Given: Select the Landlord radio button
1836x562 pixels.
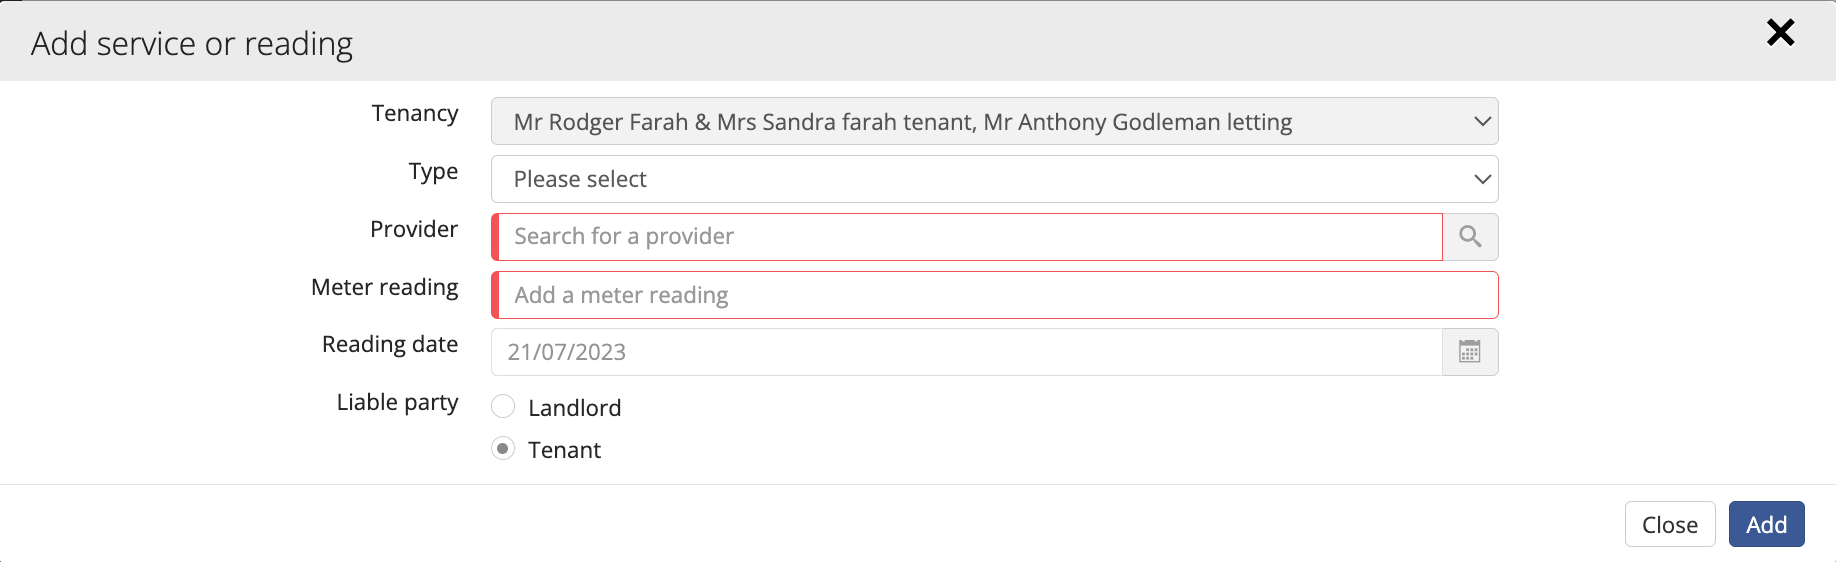Looking at the screenshot, I should (503, 406).
